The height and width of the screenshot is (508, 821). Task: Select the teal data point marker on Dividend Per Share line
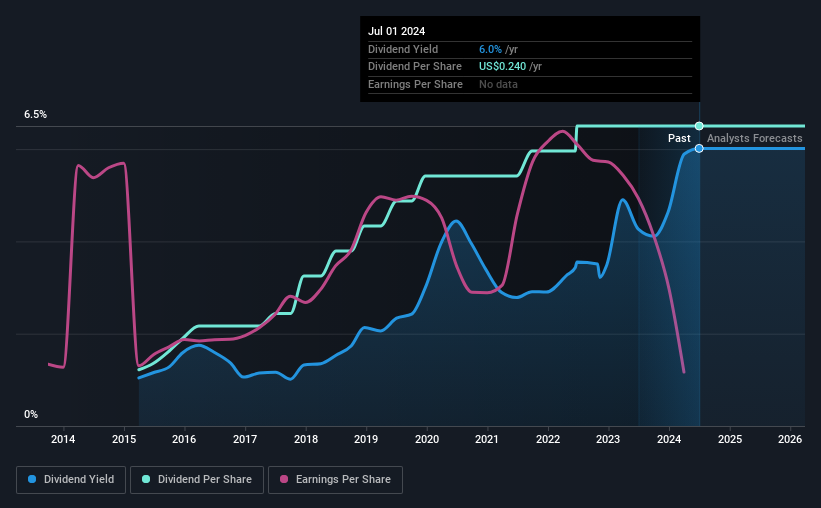pyautogui.click(x=699, y=126)
